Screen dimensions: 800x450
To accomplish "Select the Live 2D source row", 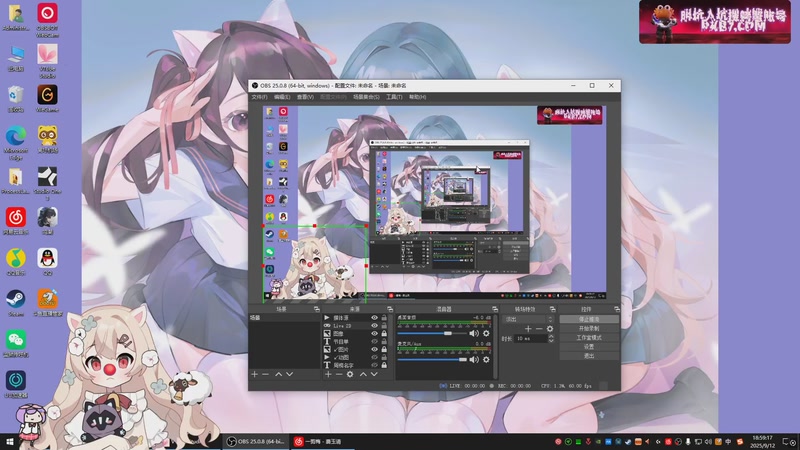I will (x=355, y=326).
